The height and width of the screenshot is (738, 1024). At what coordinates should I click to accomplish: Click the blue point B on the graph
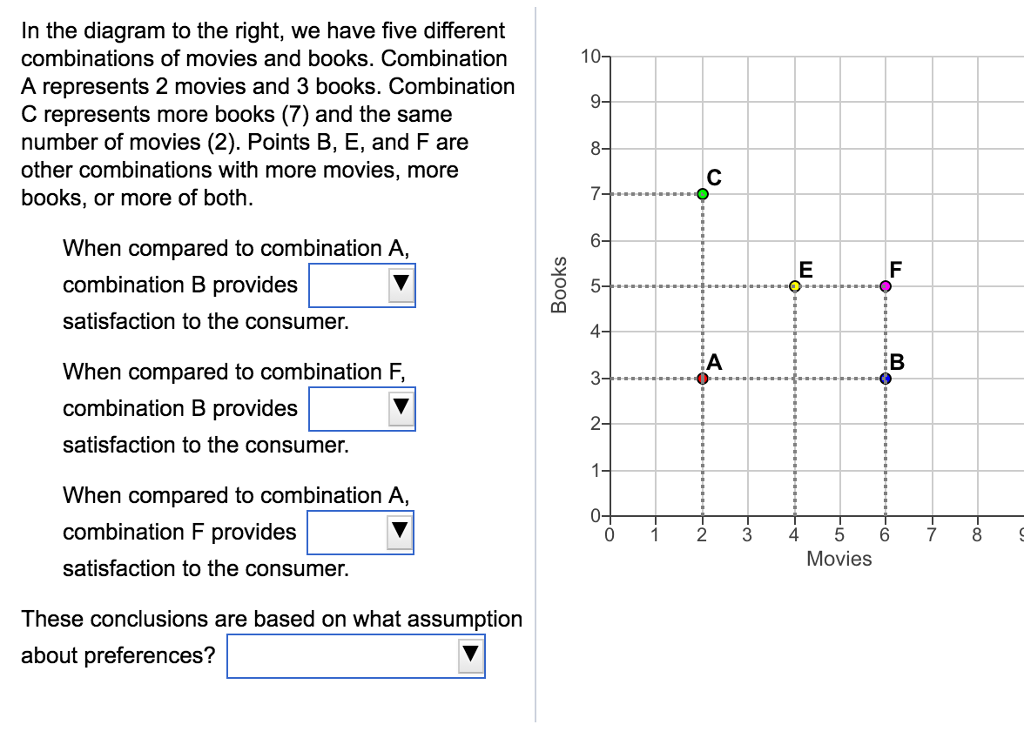coord(884,378)
